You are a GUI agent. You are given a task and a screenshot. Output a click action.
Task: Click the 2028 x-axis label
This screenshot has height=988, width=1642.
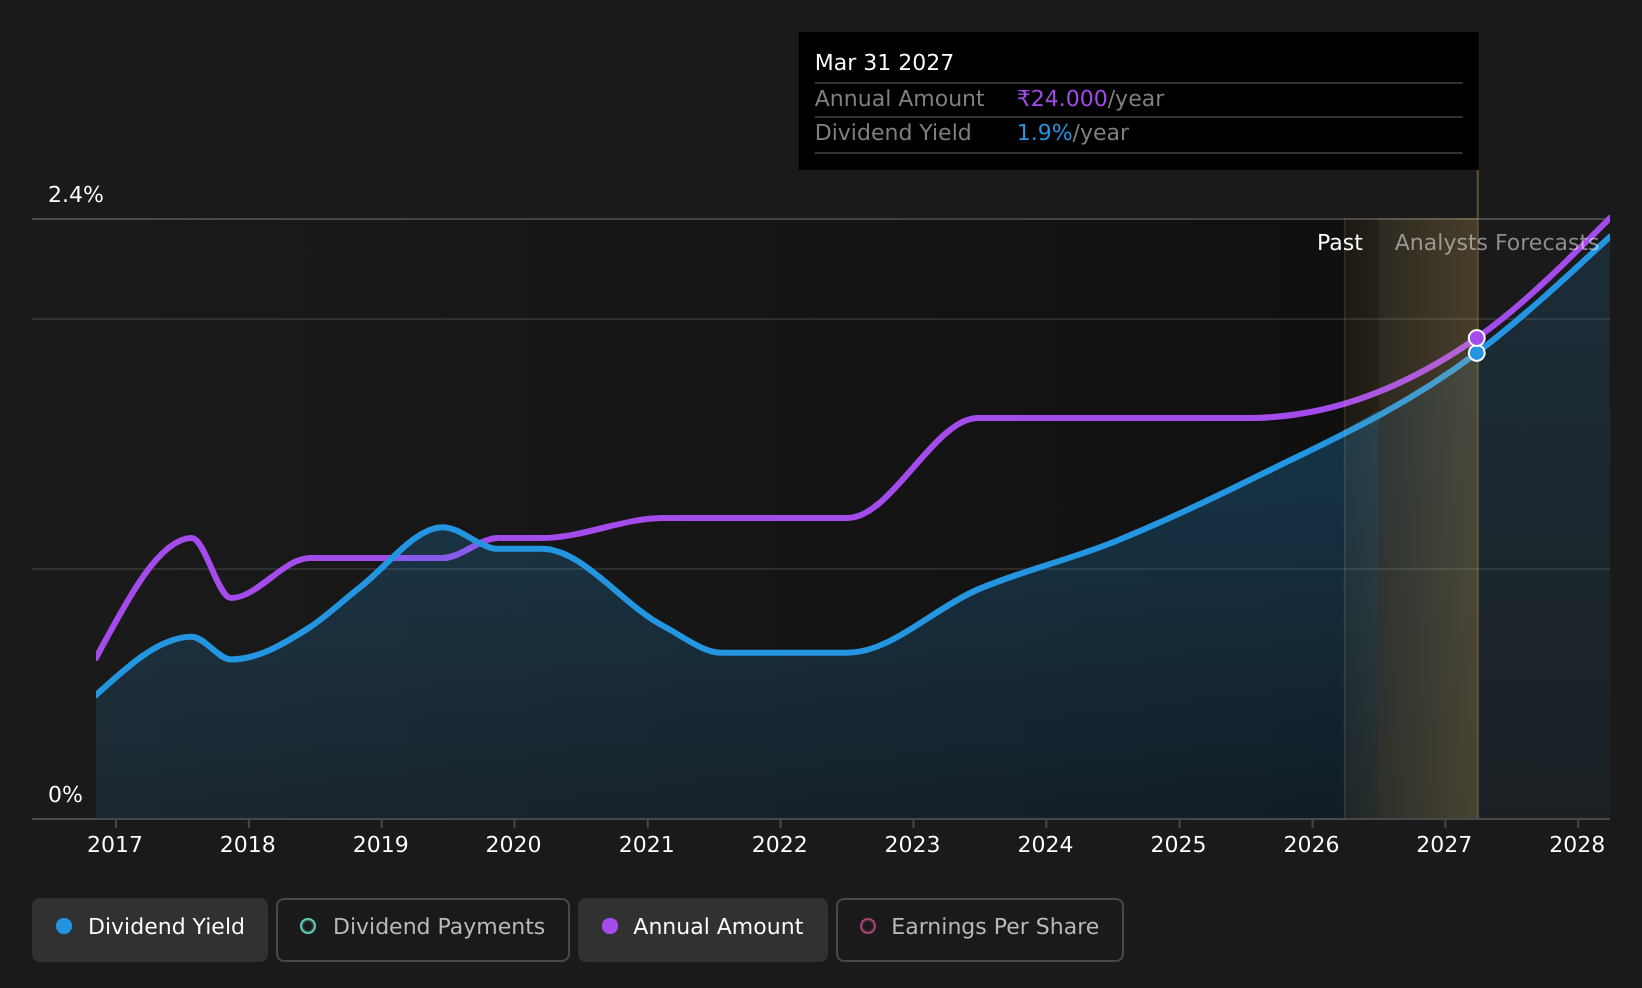pos(1578,845)
